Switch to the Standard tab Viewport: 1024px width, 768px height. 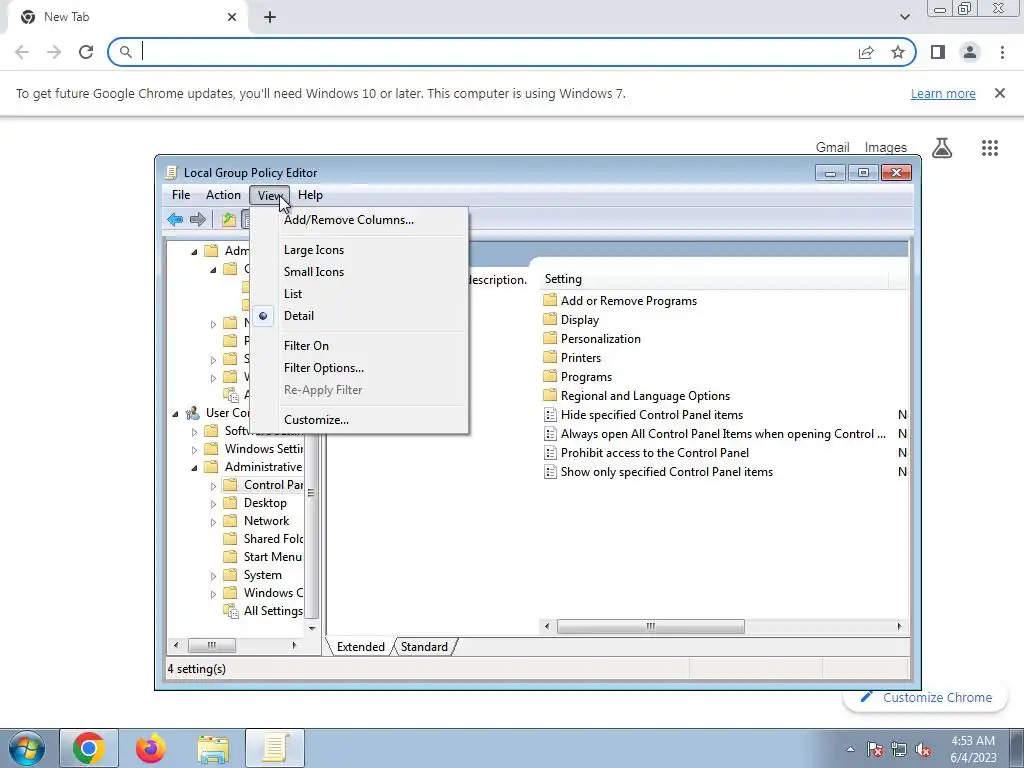(x=424, y=647)
